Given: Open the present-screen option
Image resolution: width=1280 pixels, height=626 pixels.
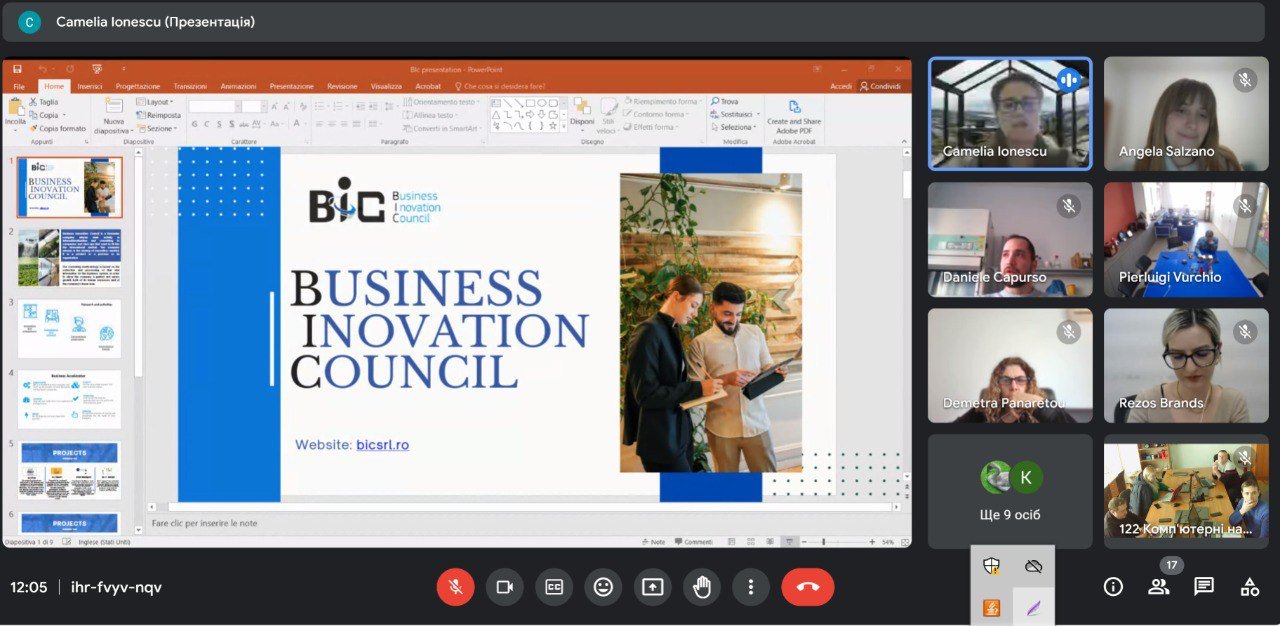Looking at the screenshot, I should coord(652,587).
